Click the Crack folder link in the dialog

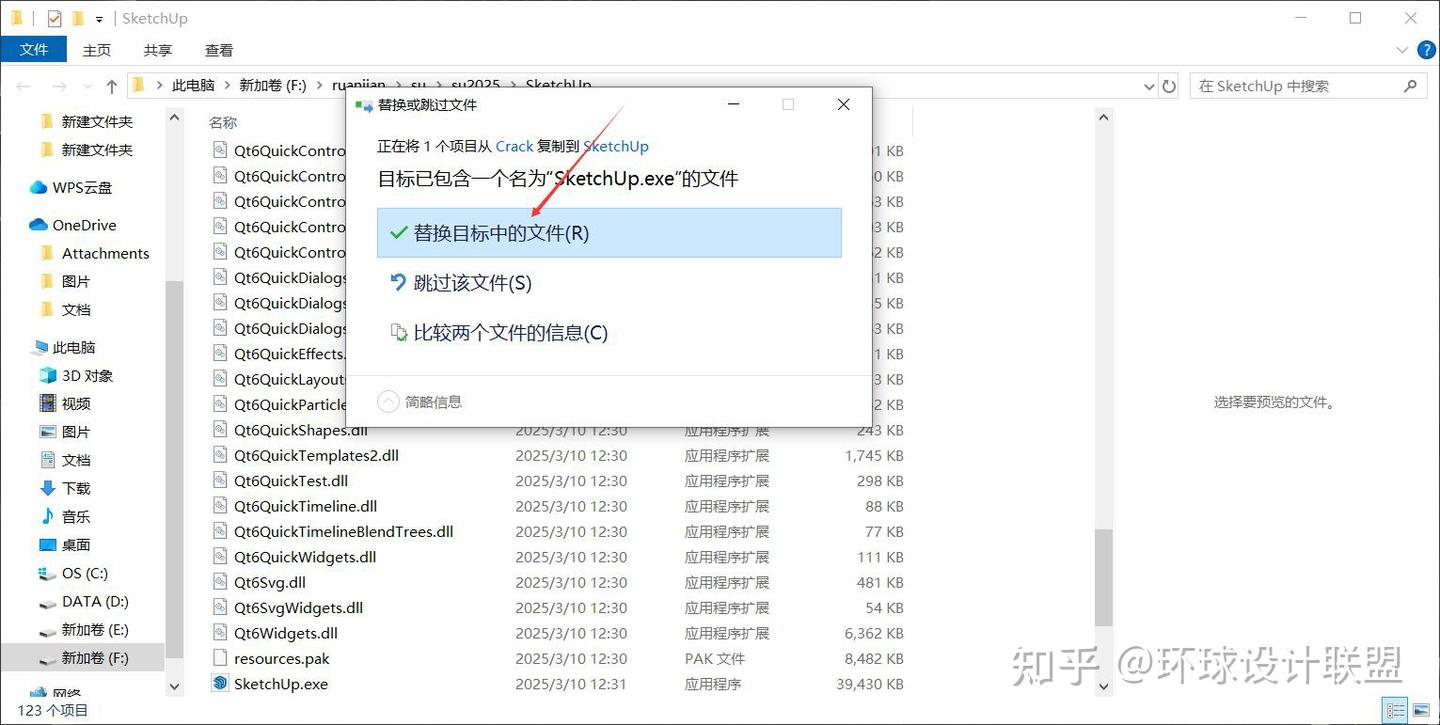(x=514, y=146)
